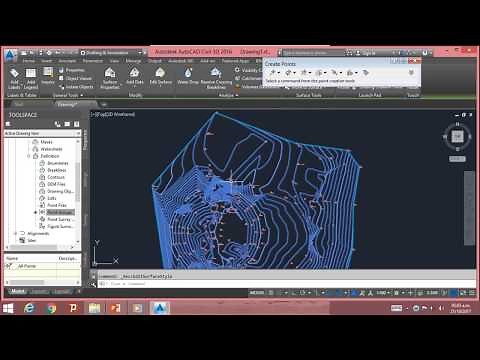Select Sites in the Toolspace tree
This screenshot has width=480, height=360.
click(28, 240)
